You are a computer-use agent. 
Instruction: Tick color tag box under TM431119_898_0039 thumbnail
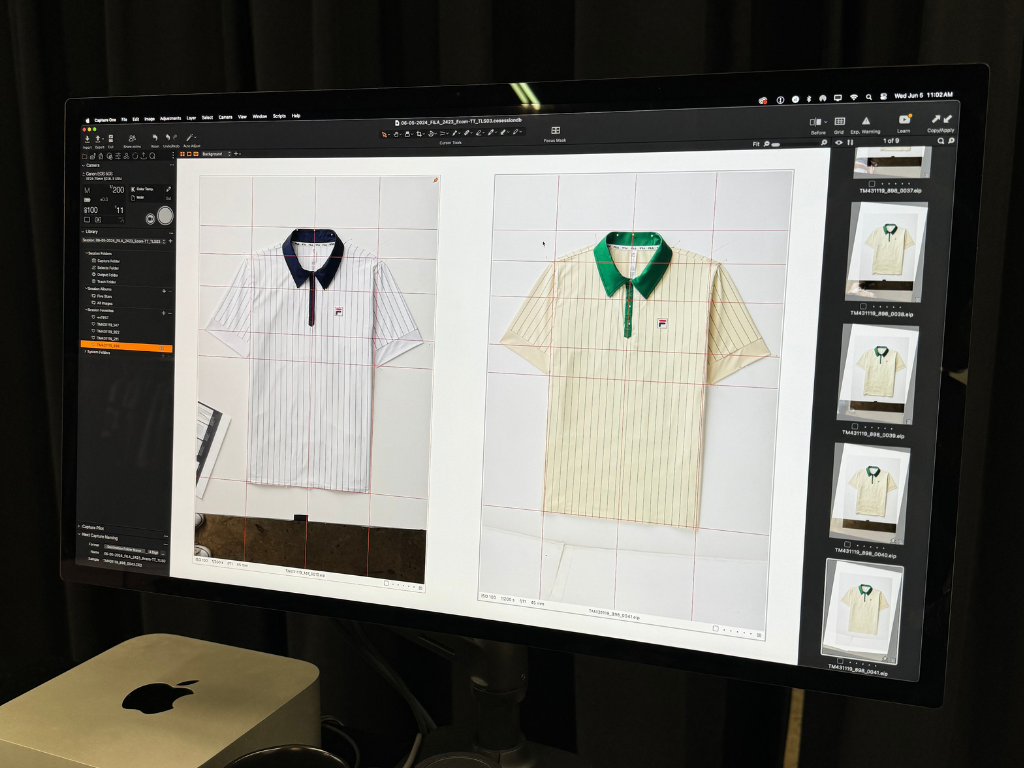[x=855, y=426]
